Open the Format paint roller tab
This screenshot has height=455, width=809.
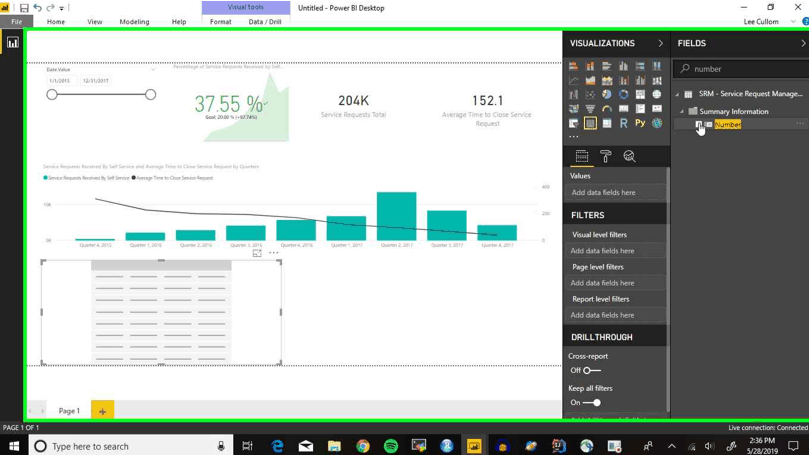pos(606,156)
